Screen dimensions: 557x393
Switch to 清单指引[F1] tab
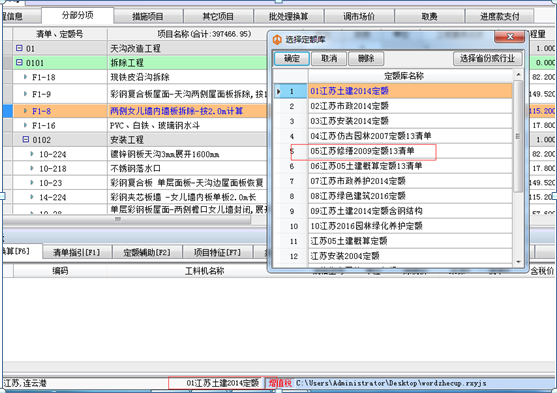click(77, 252)
